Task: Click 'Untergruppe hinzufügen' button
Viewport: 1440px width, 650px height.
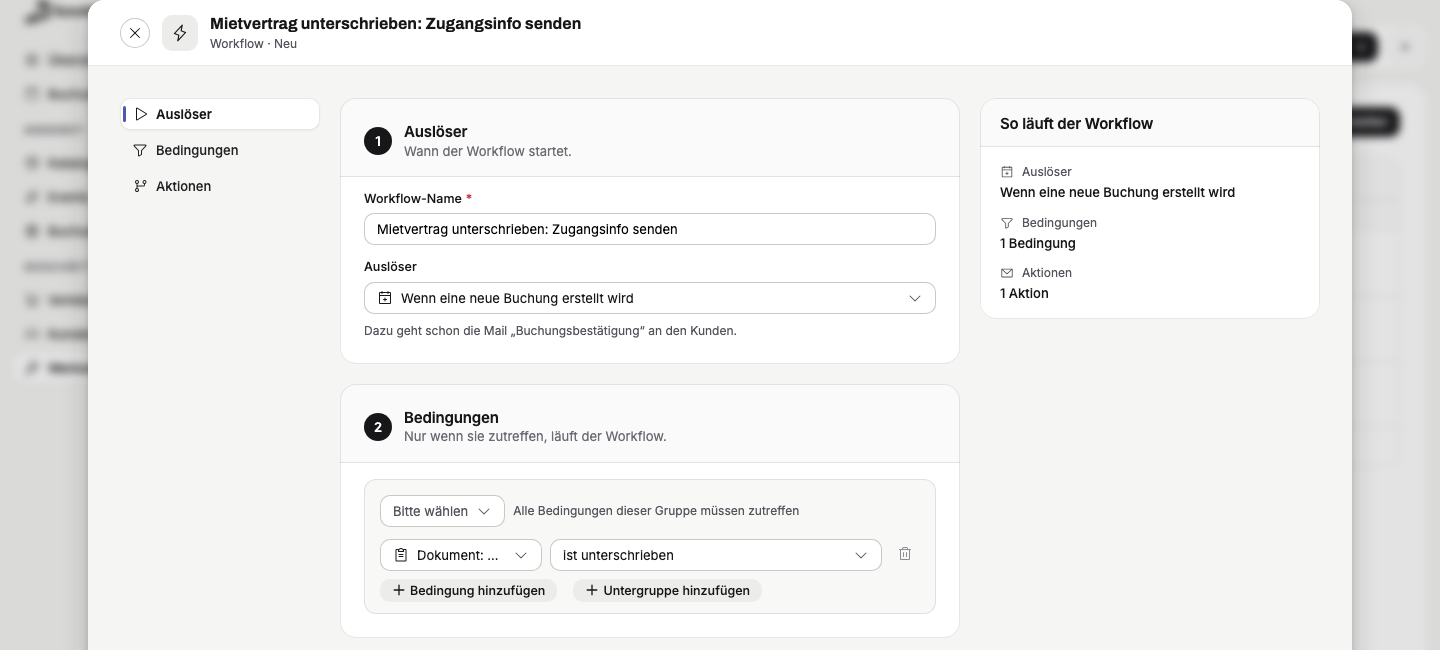Action: 668,590
